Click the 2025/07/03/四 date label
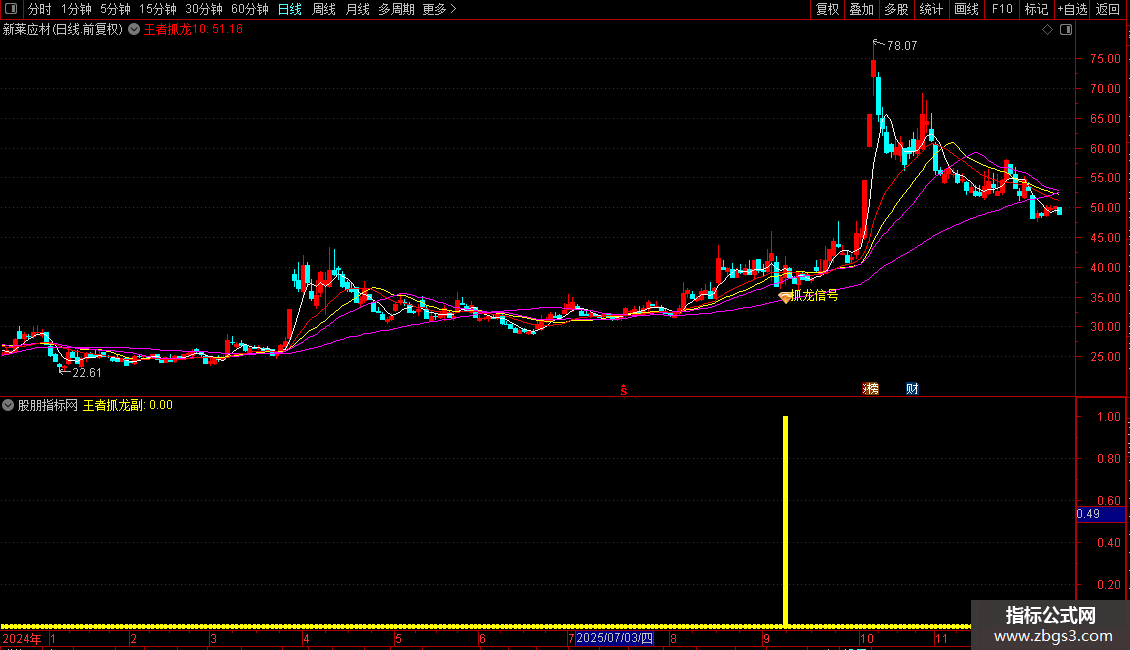This screenshot has height=650, width=1130. 614,638
